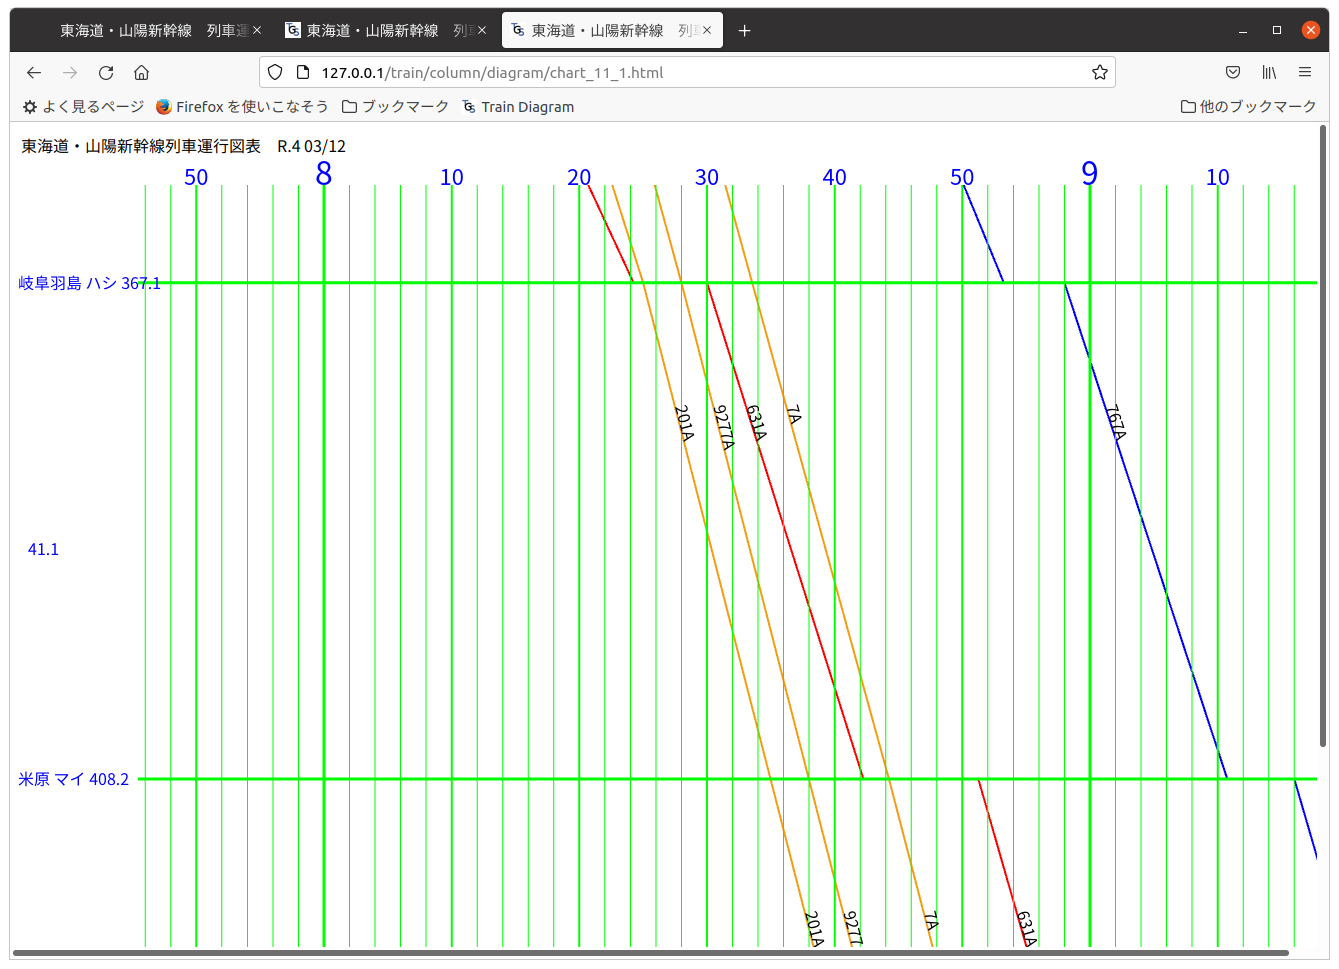Open the ブックマーク folder

pos(395,107)
